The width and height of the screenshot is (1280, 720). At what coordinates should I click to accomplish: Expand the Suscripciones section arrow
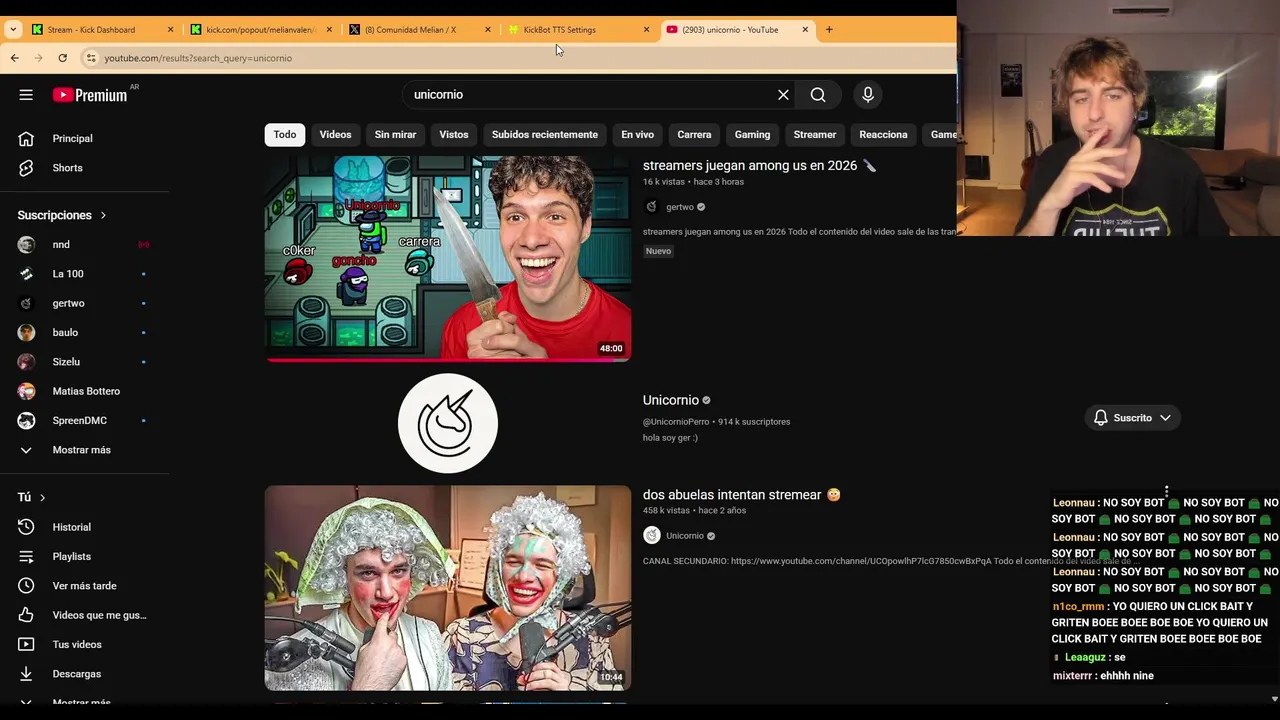point(102,215)
